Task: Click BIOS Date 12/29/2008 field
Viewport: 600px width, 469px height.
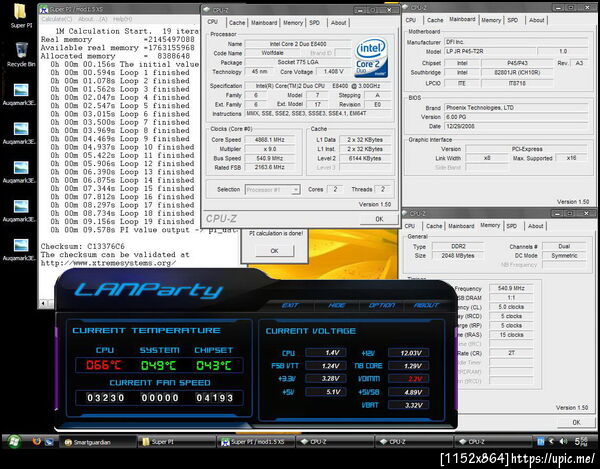Action: click(x=516, y=126)
